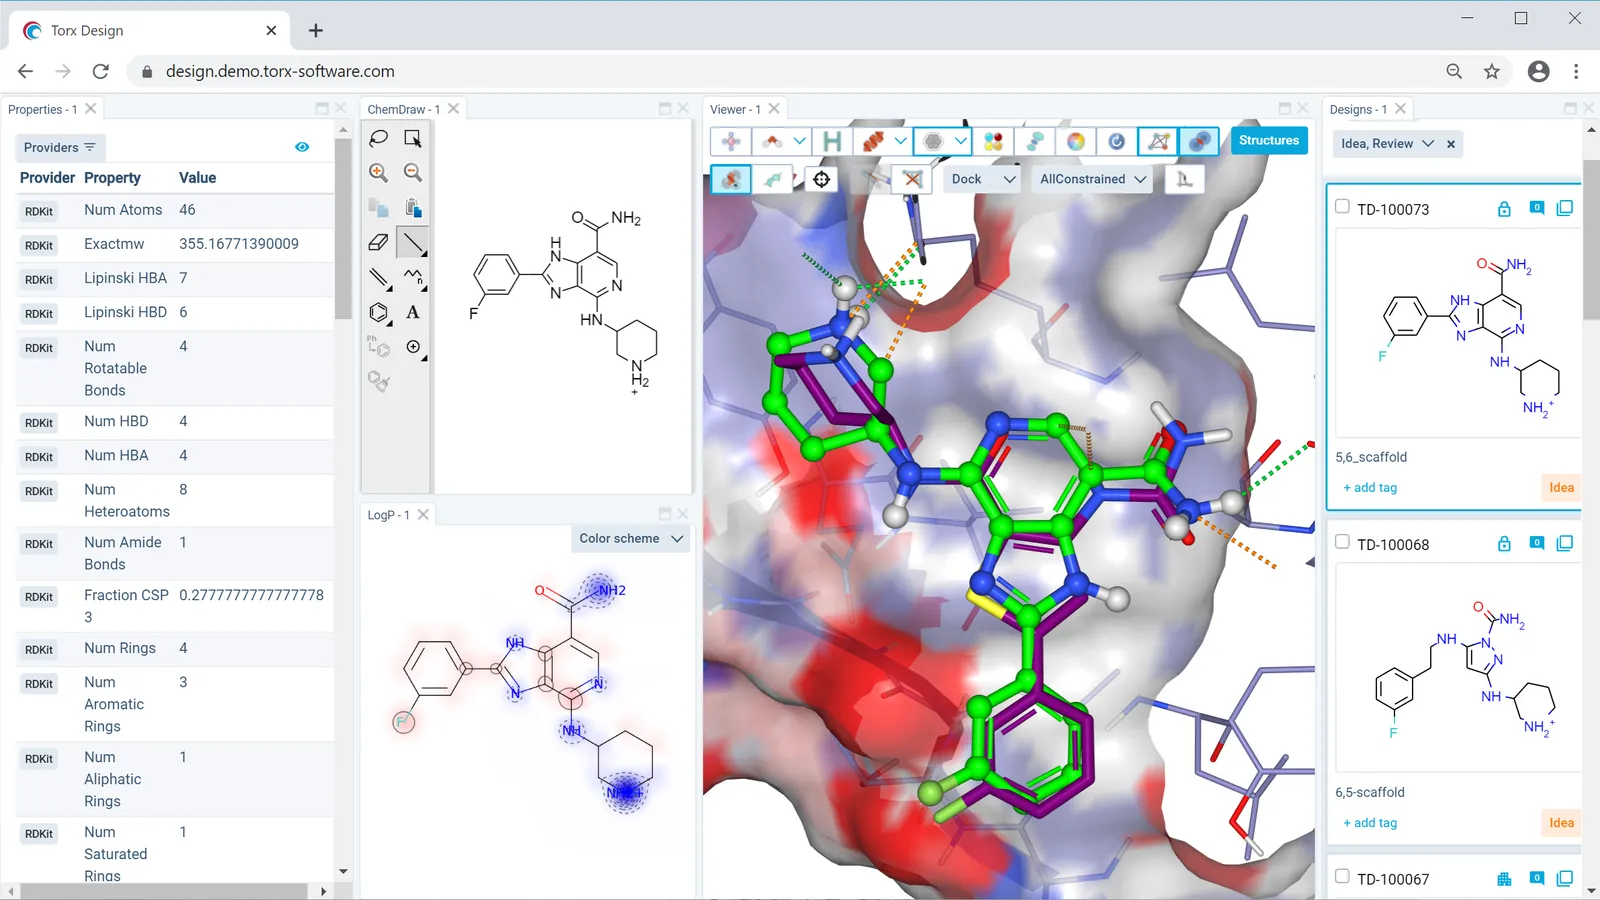Open the Idea, Review filter dropdown
Image resolution: width=1600 pixels, height=900 pixels.
(x=1387, y=144)
